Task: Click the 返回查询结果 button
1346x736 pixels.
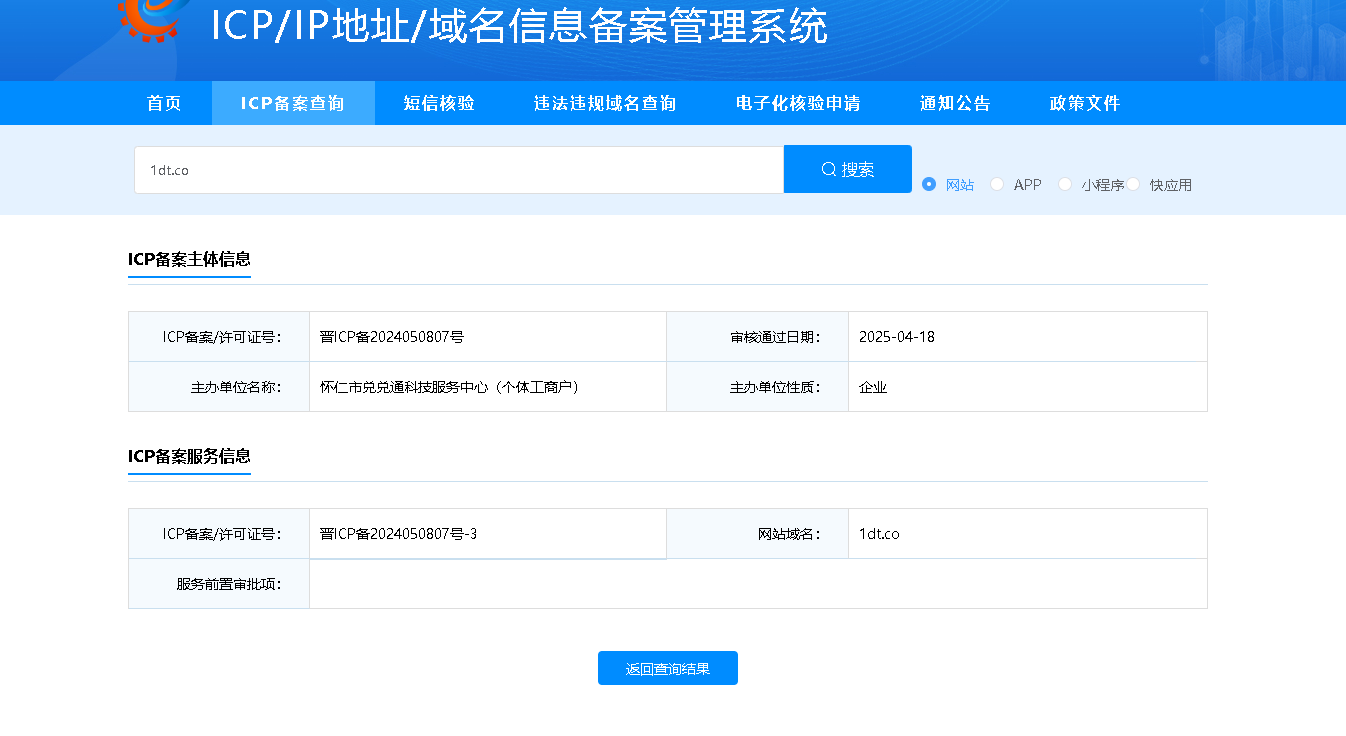Action: (668, 668)
